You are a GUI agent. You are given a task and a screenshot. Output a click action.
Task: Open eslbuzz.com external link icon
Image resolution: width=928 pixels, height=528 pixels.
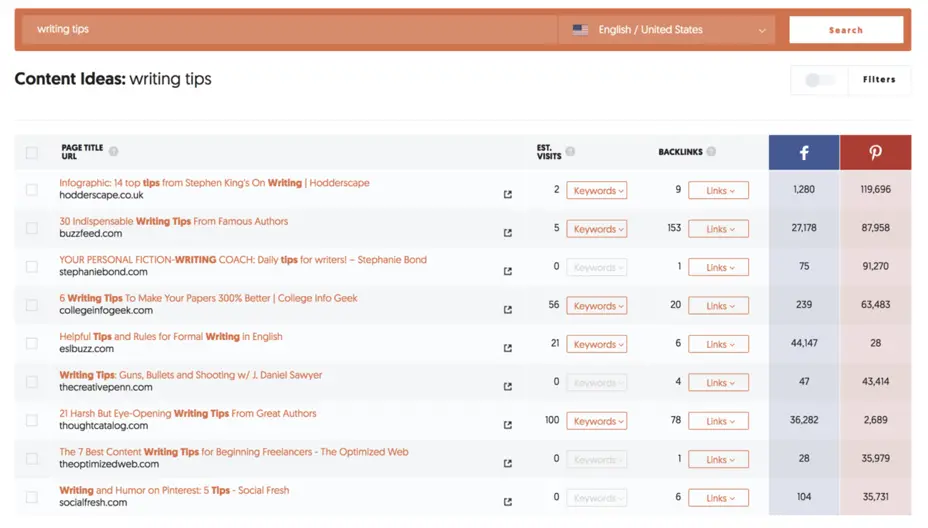pos(507,348)
